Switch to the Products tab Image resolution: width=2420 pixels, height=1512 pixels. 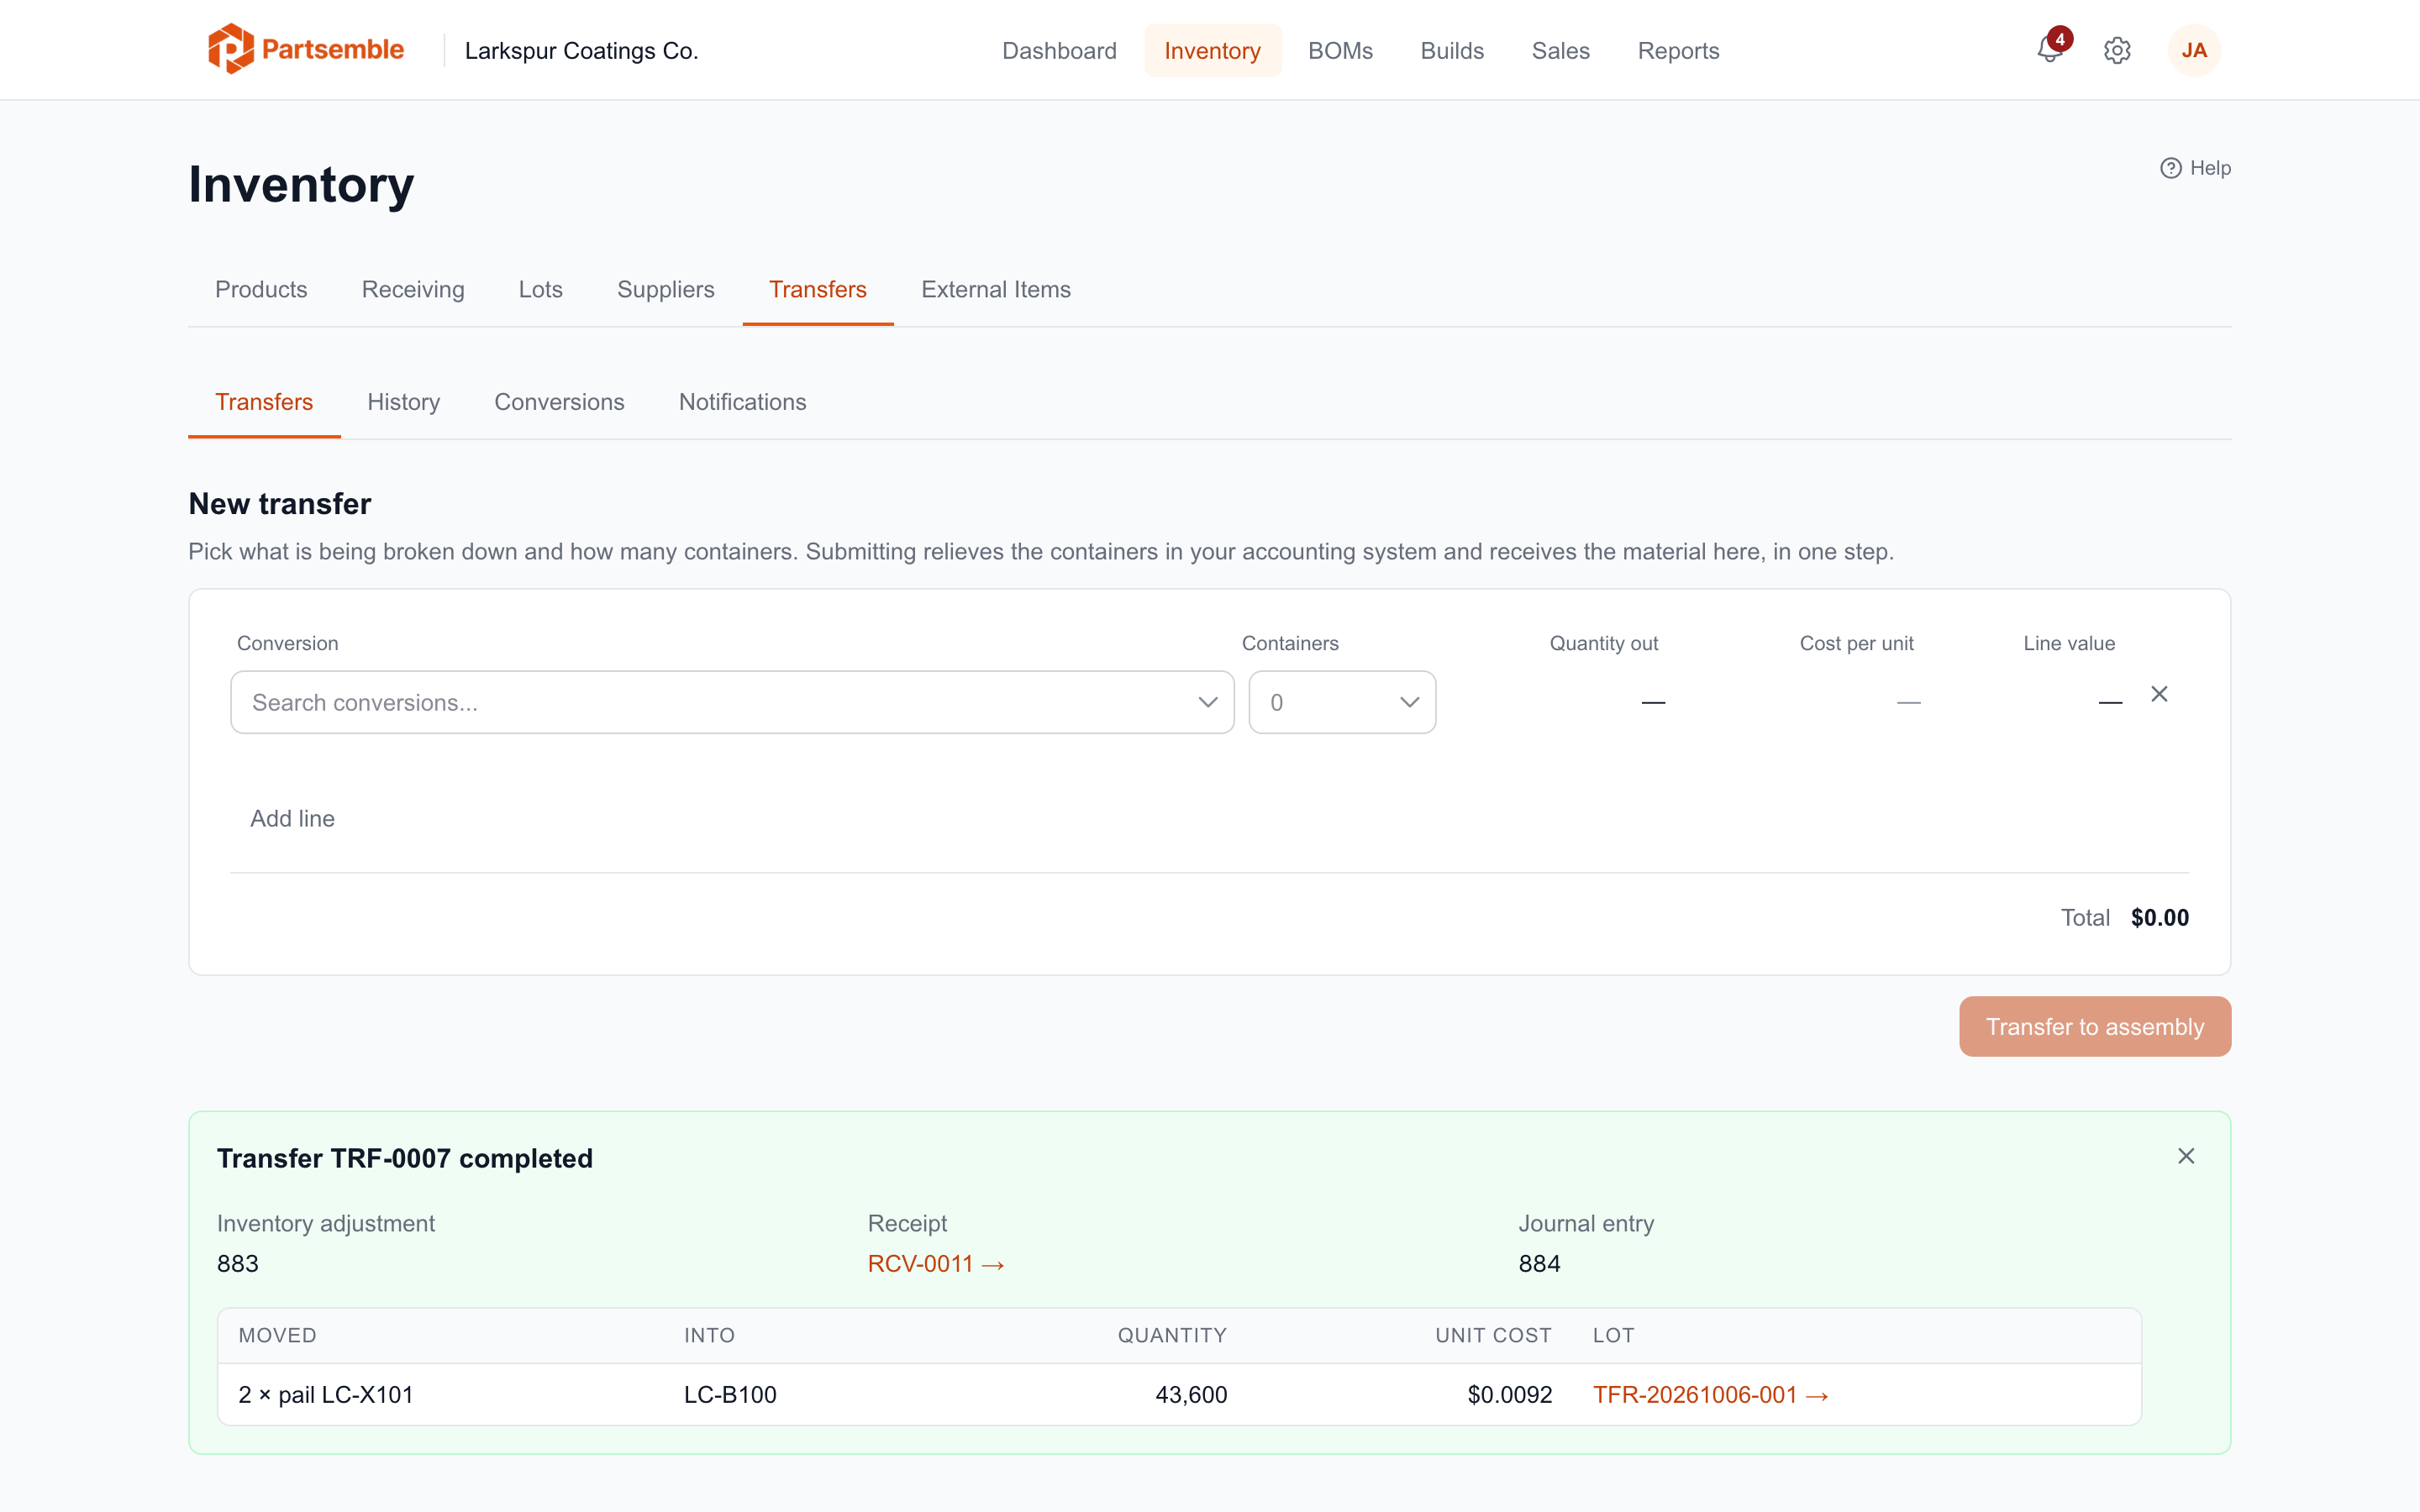coord(261,289)
